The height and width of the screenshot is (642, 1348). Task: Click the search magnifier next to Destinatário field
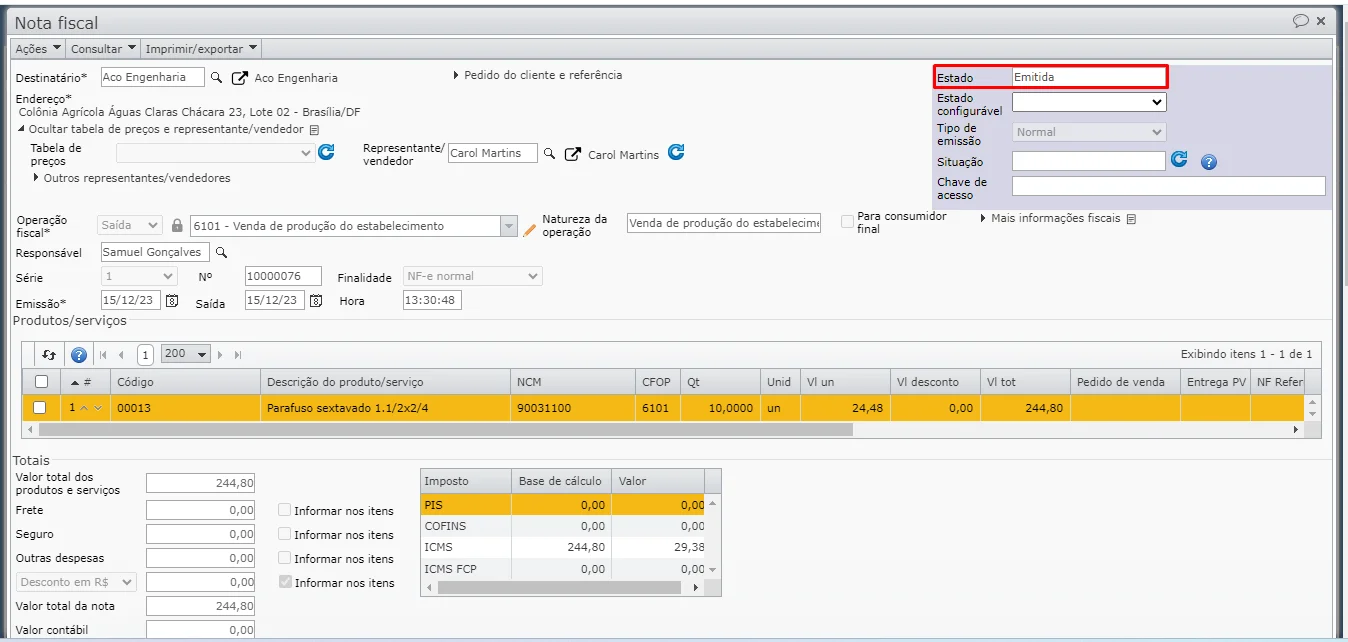218,77
